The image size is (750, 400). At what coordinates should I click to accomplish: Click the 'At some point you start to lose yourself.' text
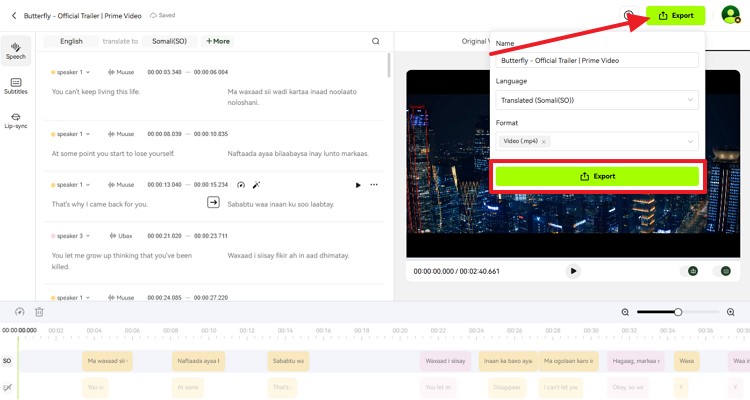pos(113,154)
